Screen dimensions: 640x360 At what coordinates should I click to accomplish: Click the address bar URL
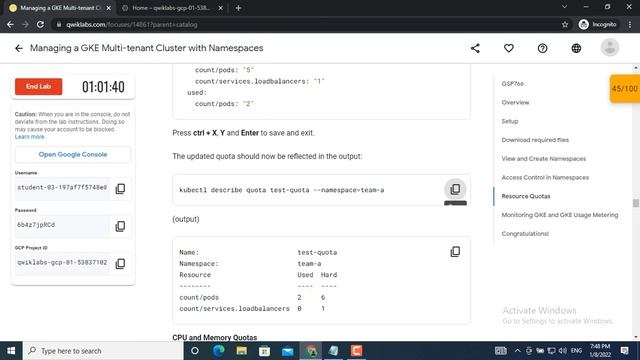pos(131,24)
